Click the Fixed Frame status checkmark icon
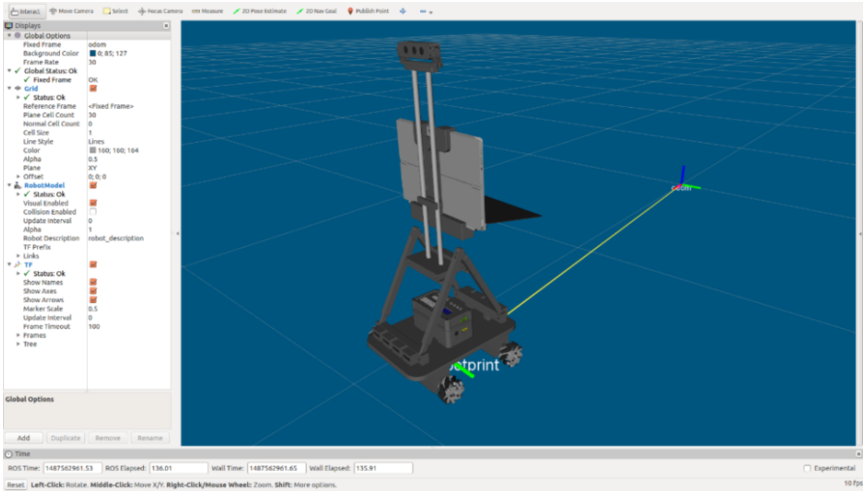This screenshot has width=868, height=499. [x=27, y=80]
